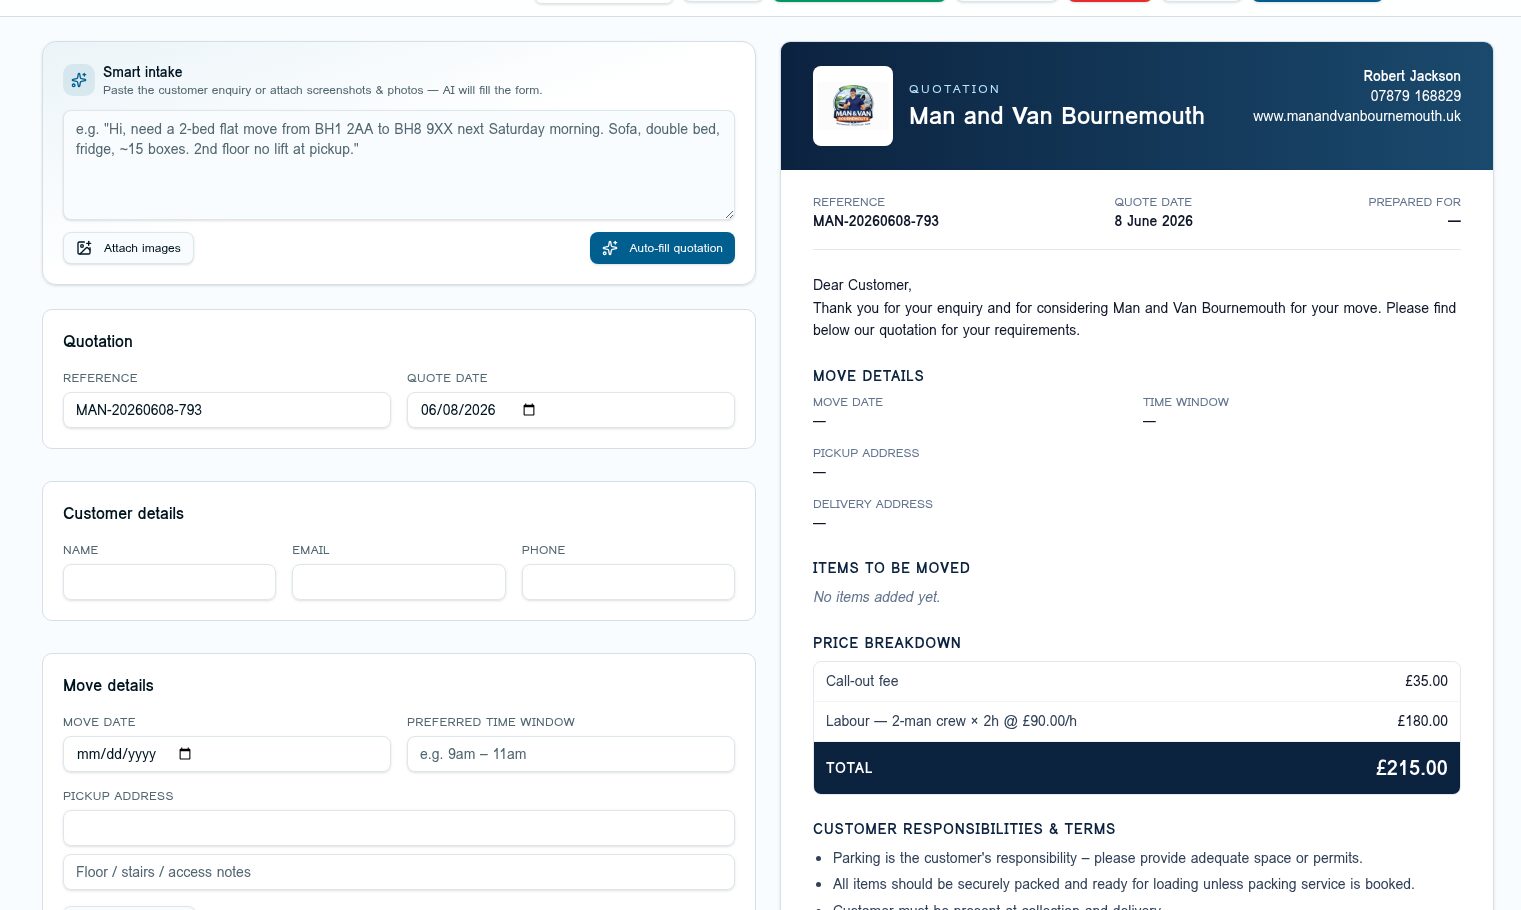
Task: Click the Pickup address input
Action: coord(399,828)
